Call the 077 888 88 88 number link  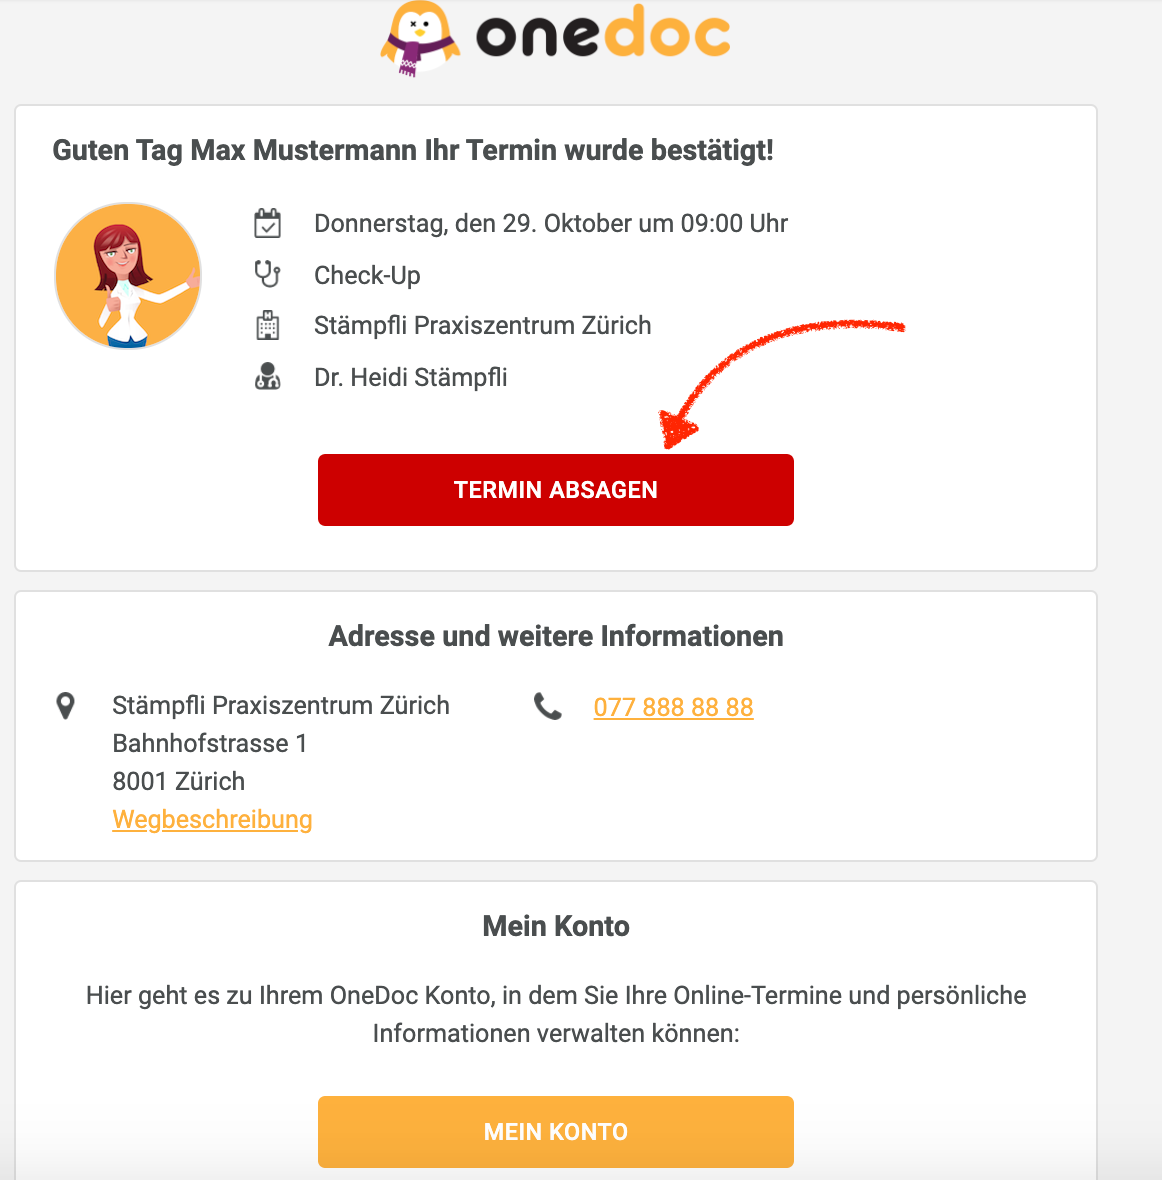tap(673, 707)
